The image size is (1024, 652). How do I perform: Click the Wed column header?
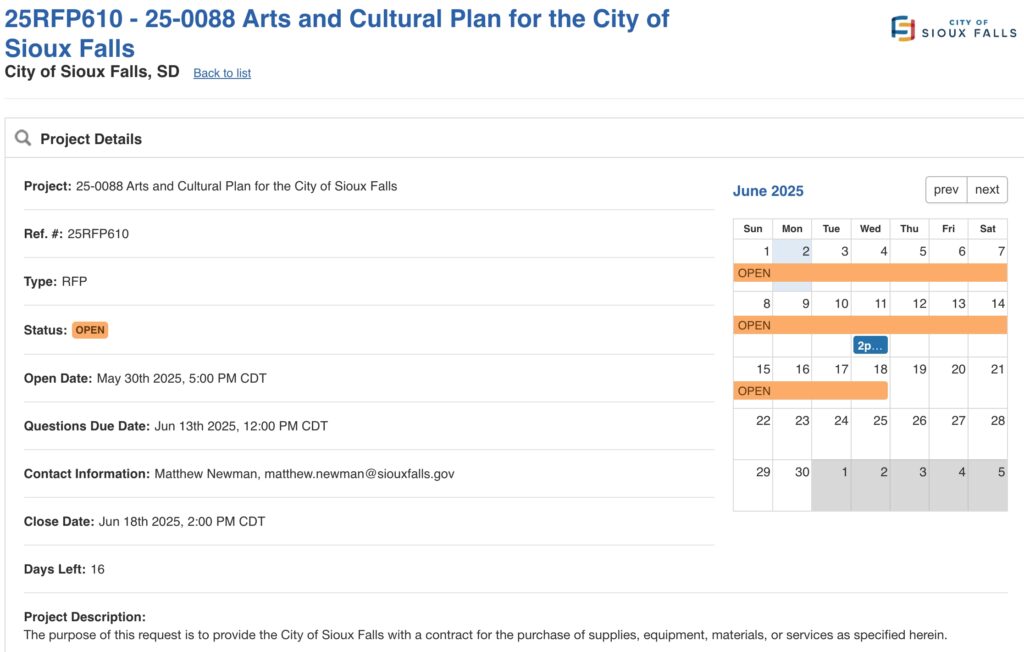[x=870, y=229]
